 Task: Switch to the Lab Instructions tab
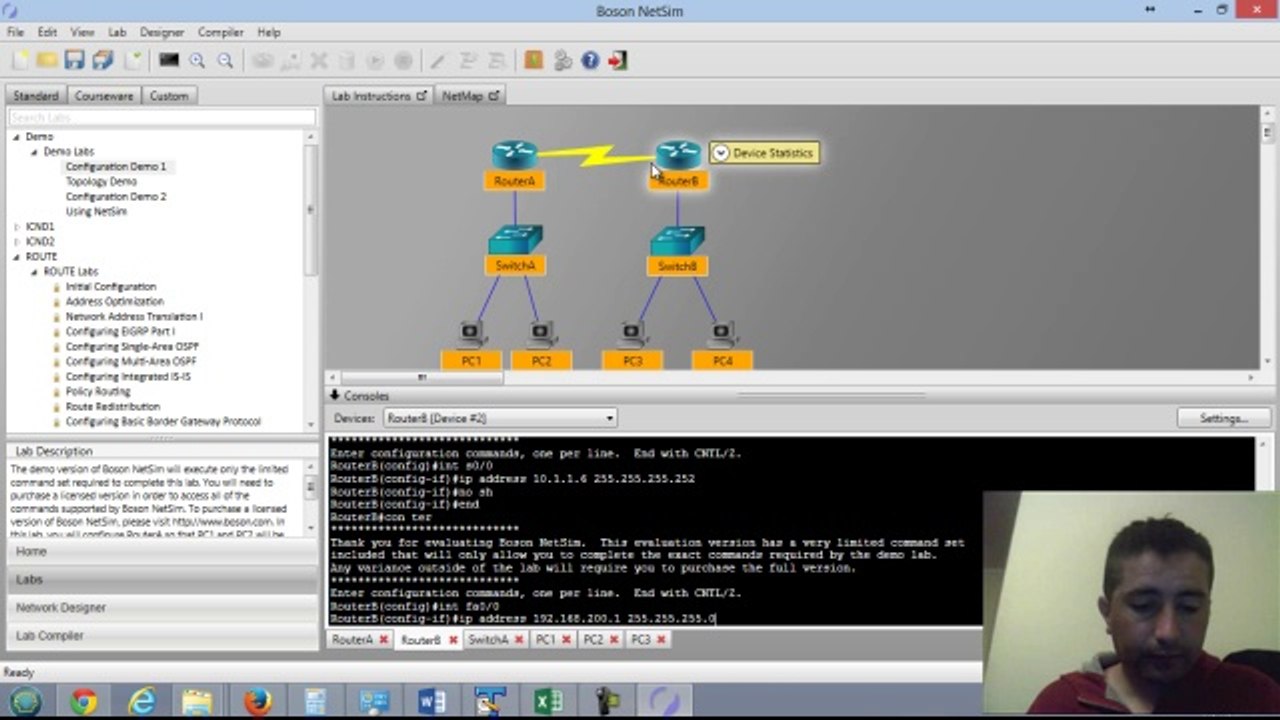(371, 96)
